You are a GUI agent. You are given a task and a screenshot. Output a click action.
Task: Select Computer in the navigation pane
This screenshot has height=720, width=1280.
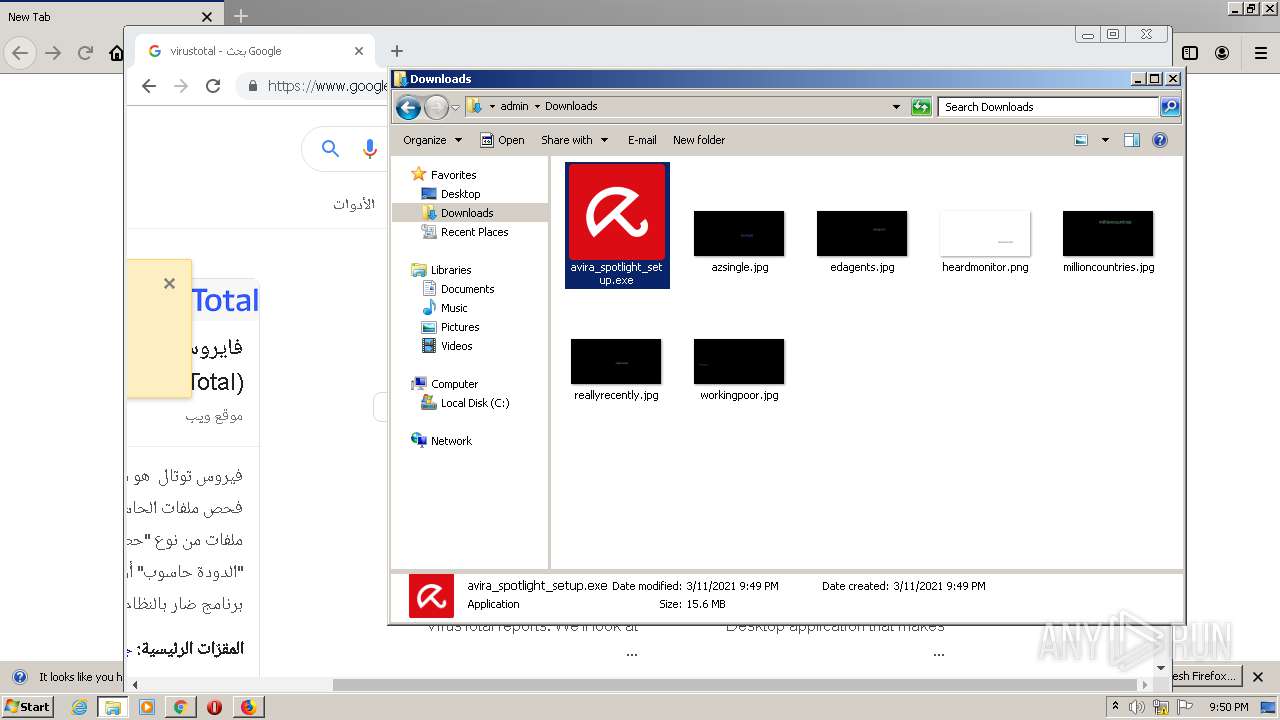pos(454,384)
